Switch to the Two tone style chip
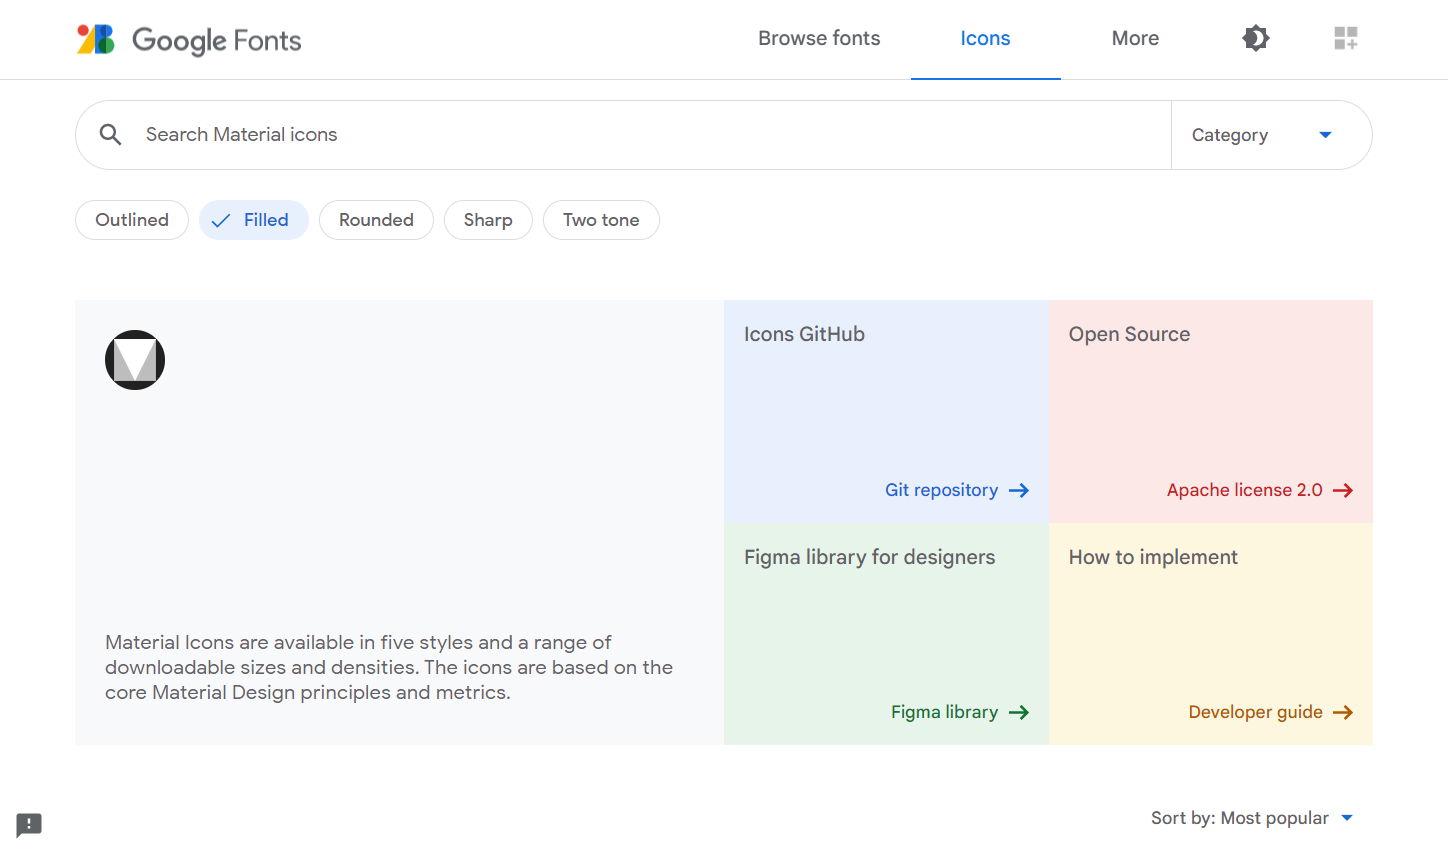 (601, 220)
